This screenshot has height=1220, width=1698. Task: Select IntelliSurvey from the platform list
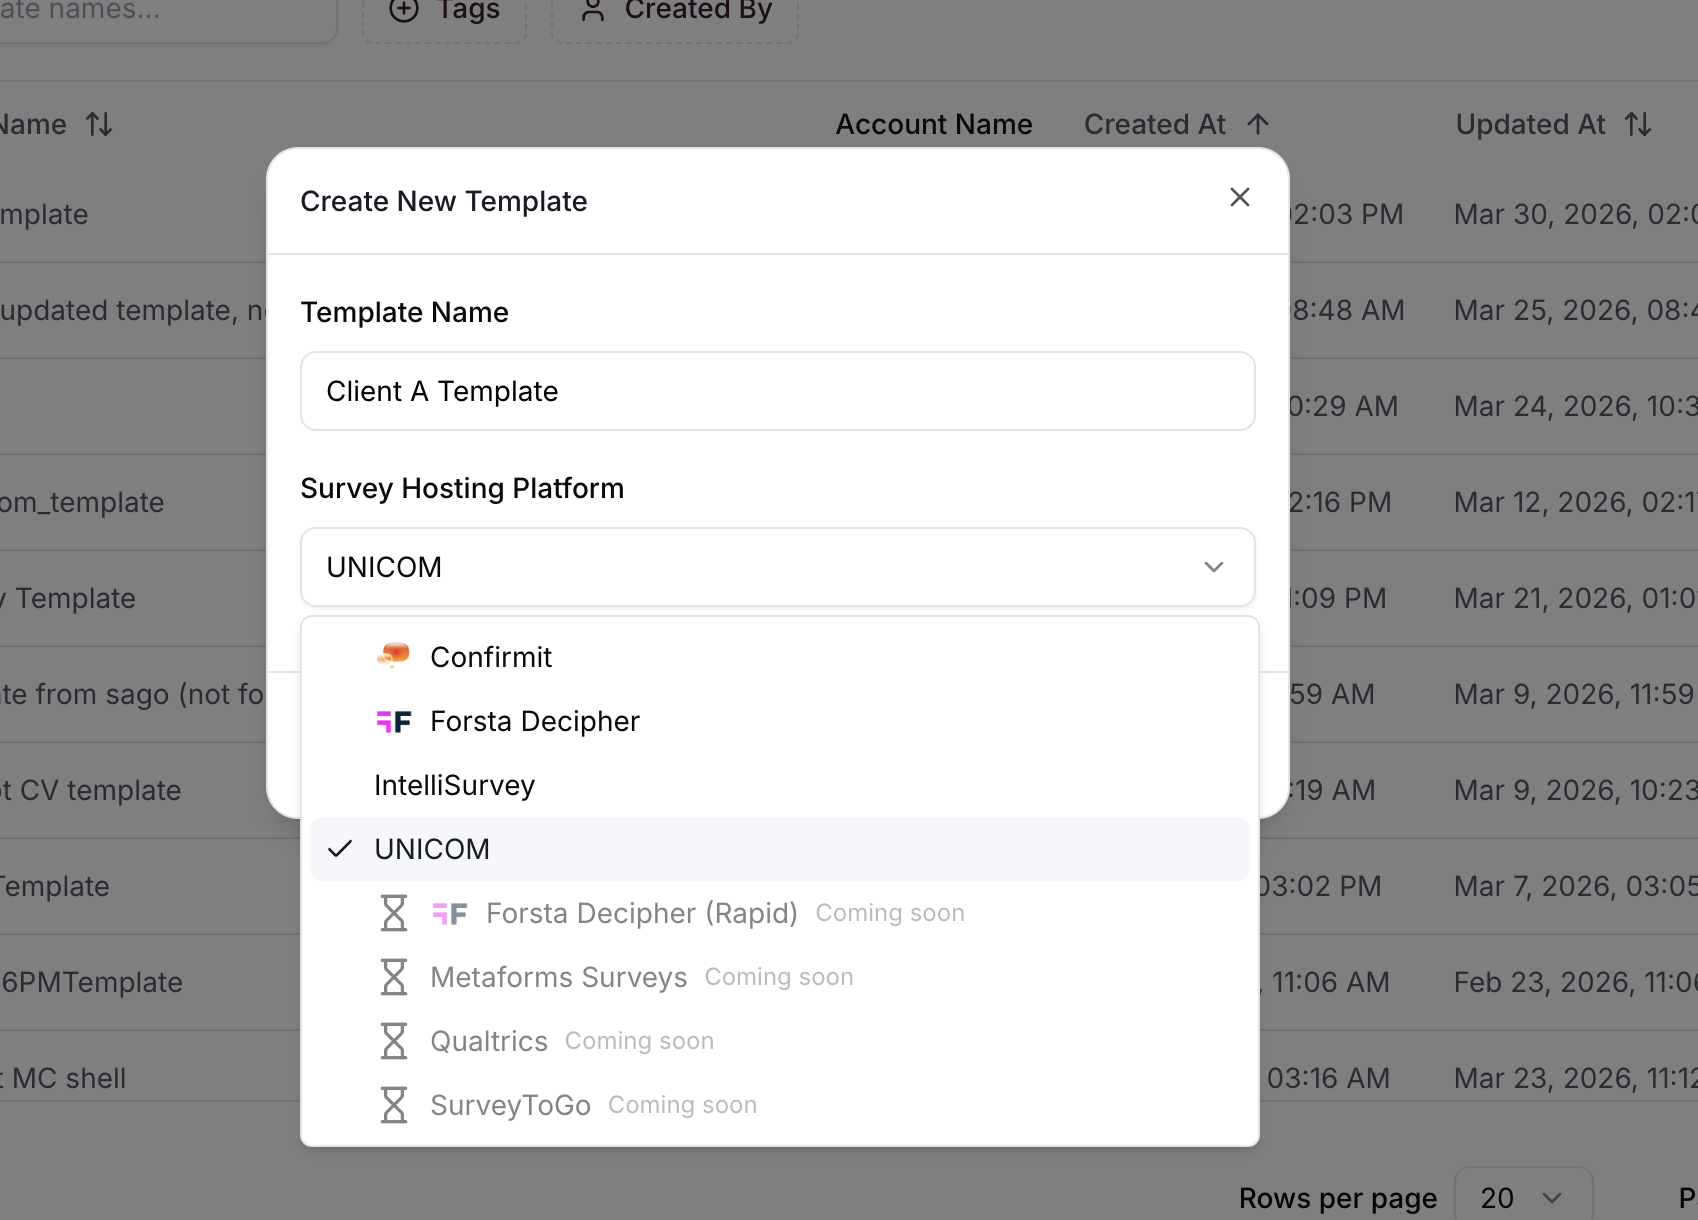coord(455,785)
